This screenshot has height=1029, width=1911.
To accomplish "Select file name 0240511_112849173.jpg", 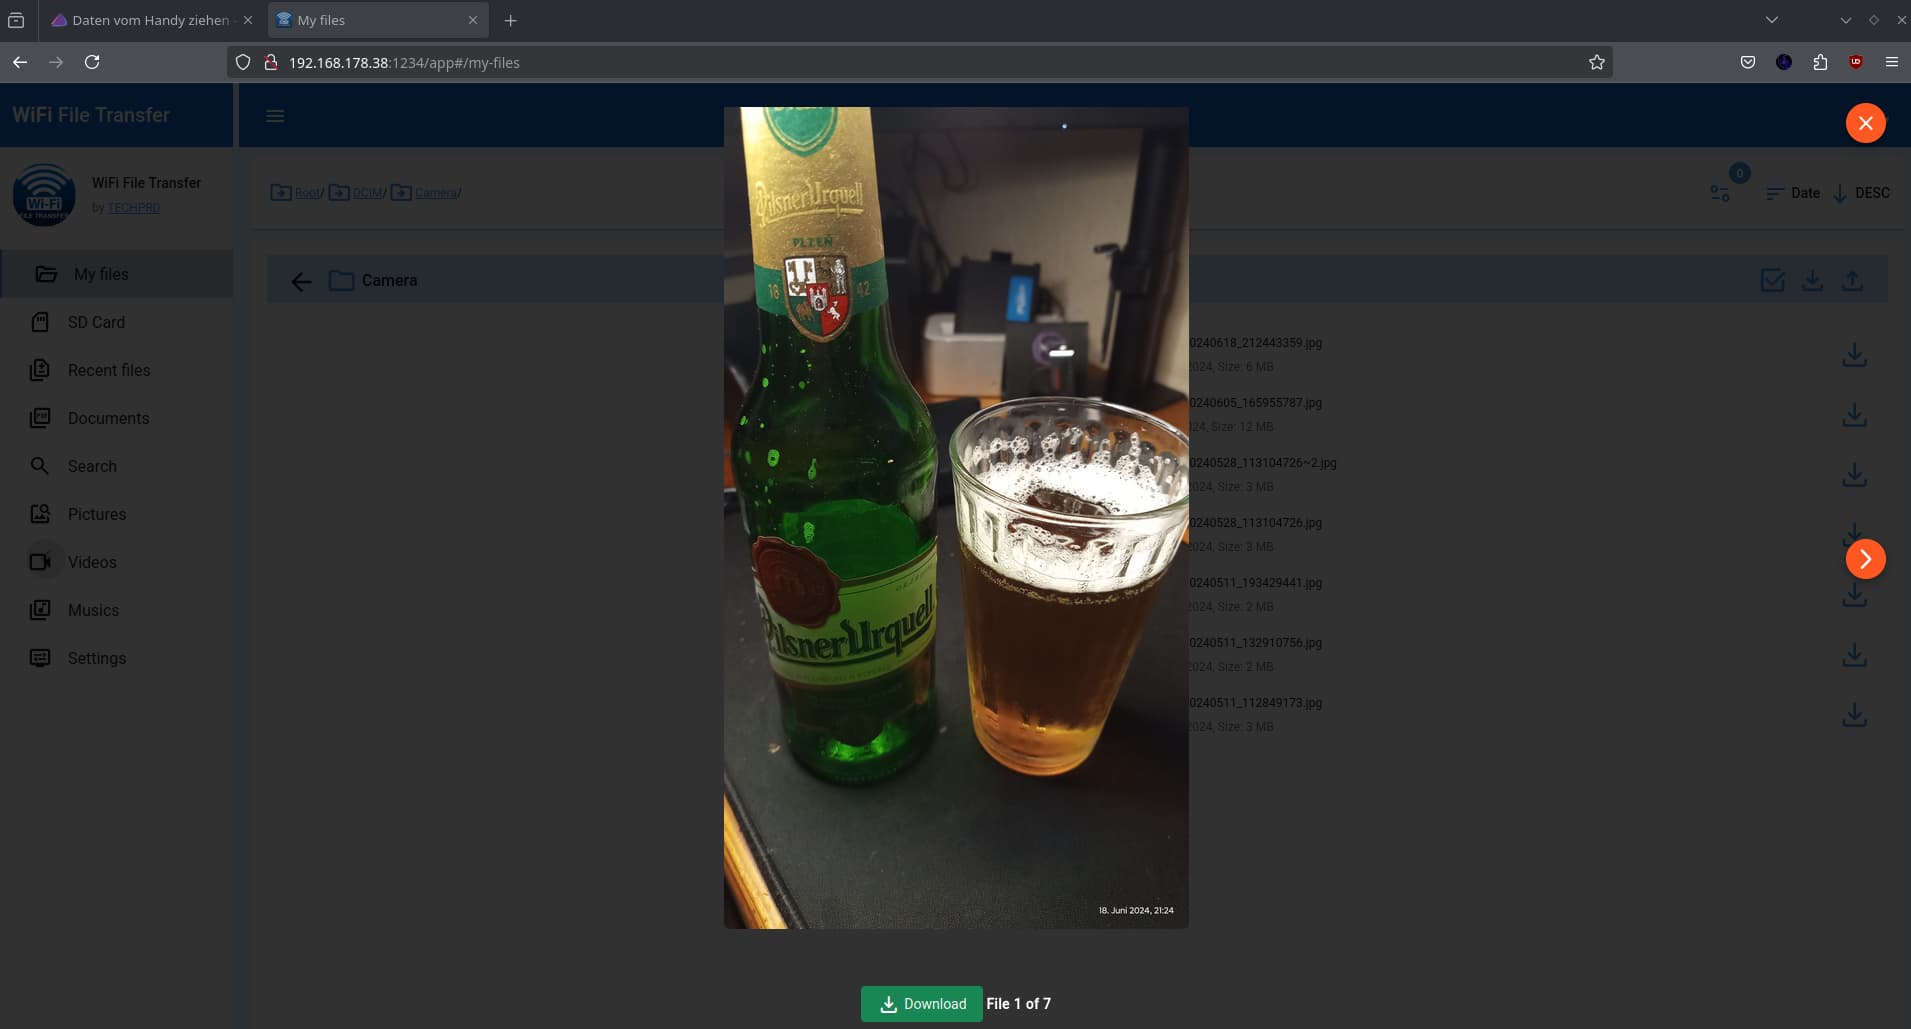I will [x=1256, y=703].
